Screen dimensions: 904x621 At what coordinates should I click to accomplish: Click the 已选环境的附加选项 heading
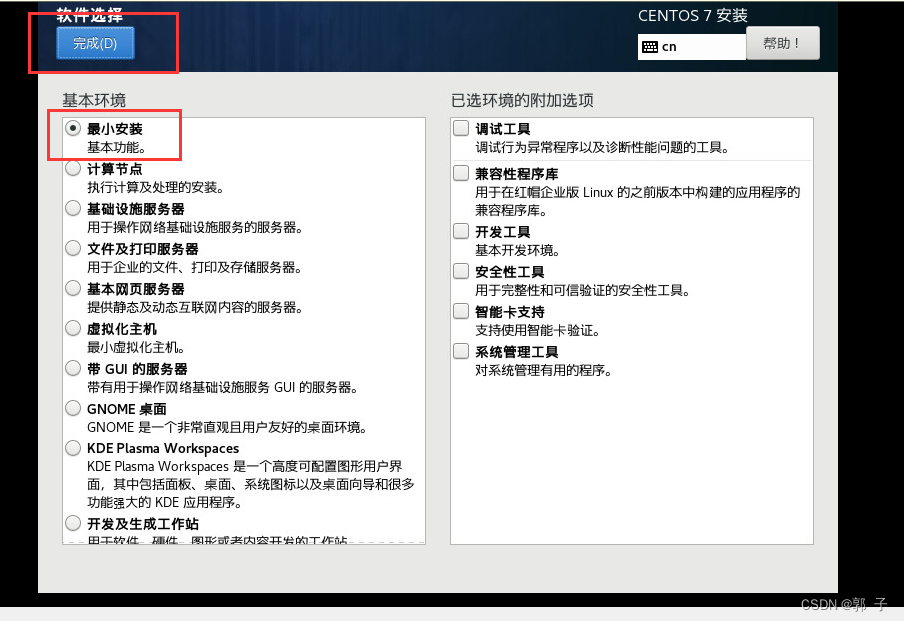(522, 100)
